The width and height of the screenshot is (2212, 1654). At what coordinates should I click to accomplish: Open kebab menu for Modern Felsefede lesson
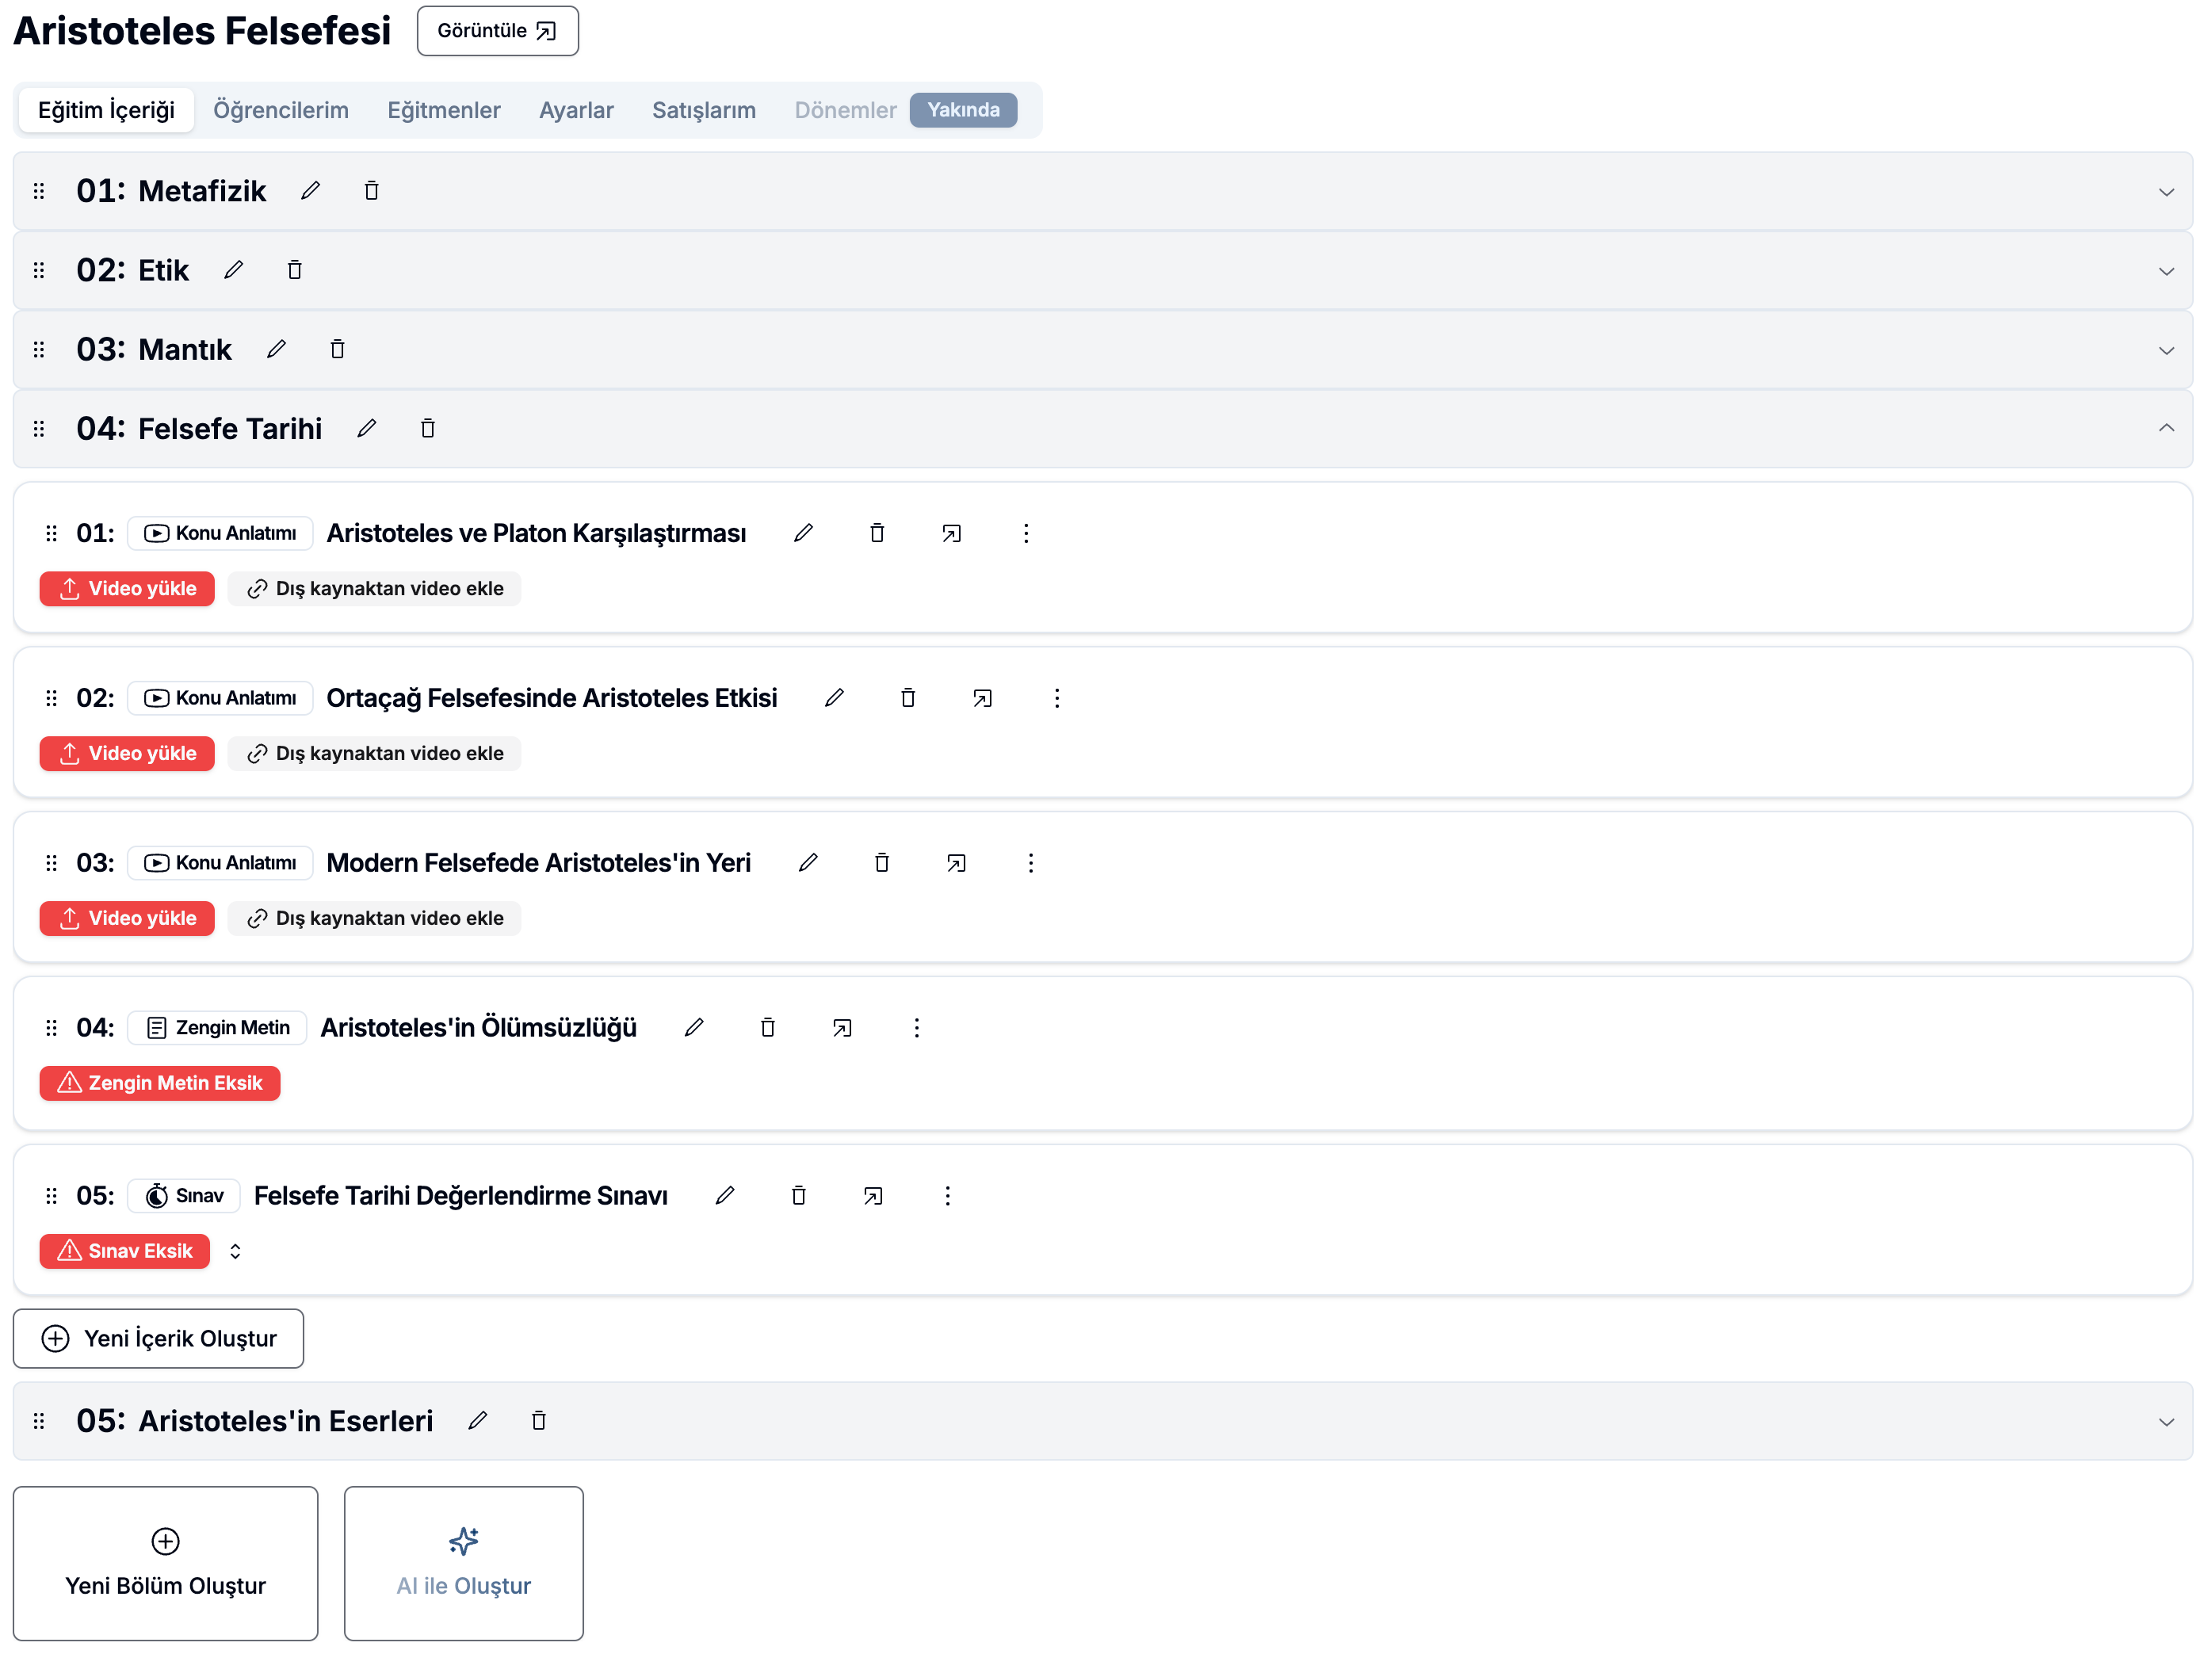[1030, 863]
